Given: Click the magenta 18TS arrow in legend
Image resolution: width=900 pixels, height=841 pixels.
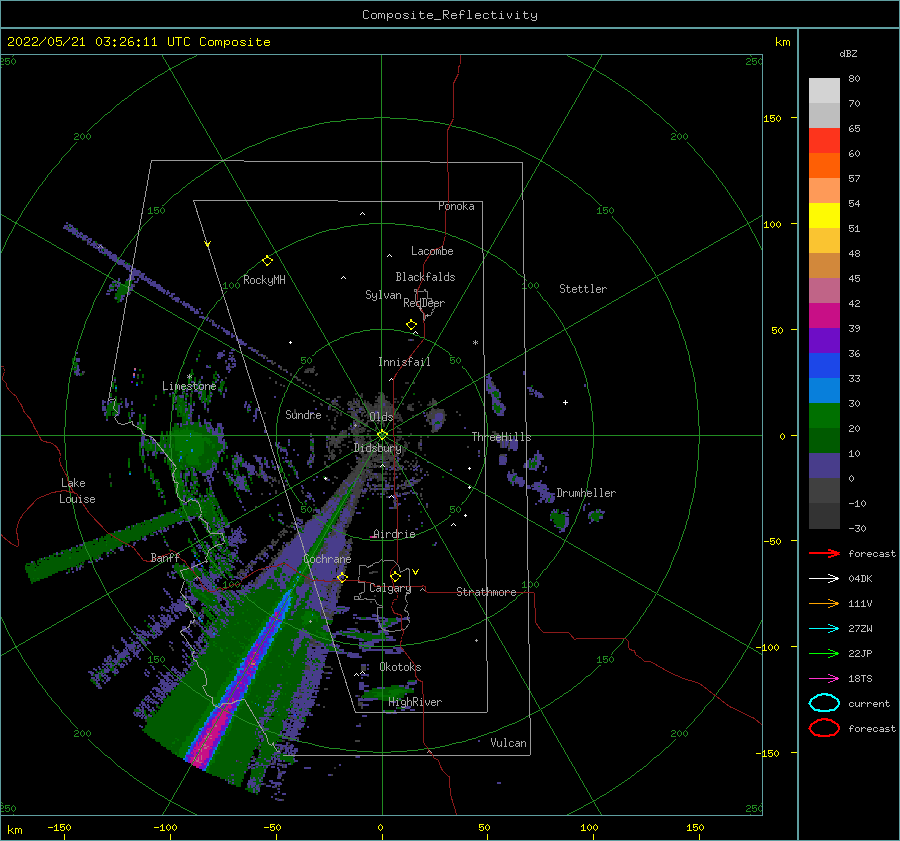Looking at the screenshot, I should [824, 679].
